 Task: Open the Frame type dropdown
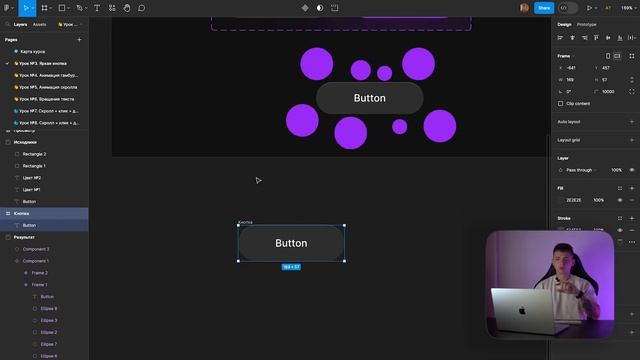566,56
